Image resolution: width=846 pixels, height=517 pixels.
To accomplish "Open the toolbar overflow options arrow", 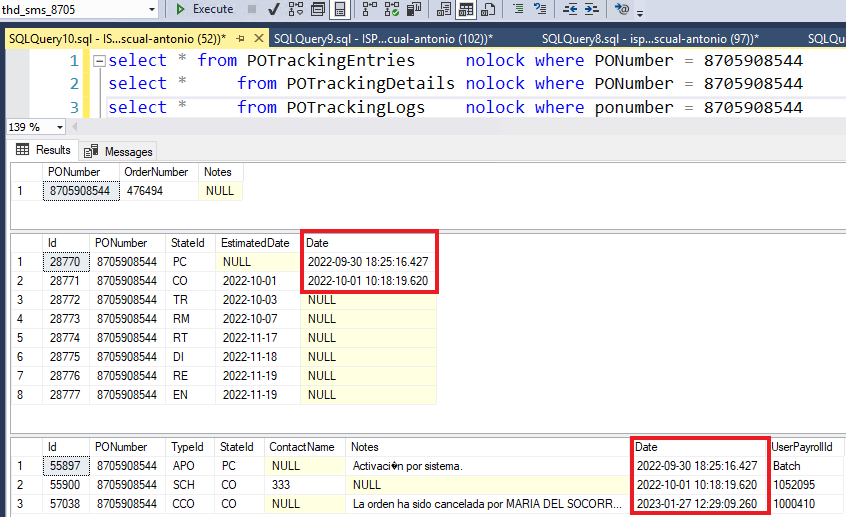I will 640,13.
